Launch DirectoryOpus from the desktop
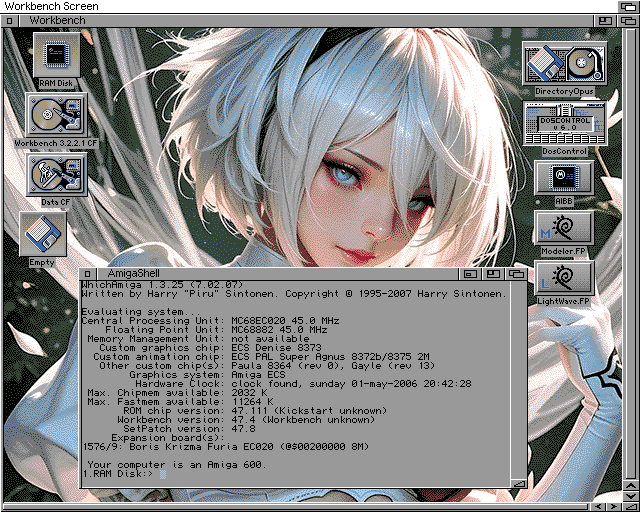Screen dimensions: 640x512 point(564,64)
